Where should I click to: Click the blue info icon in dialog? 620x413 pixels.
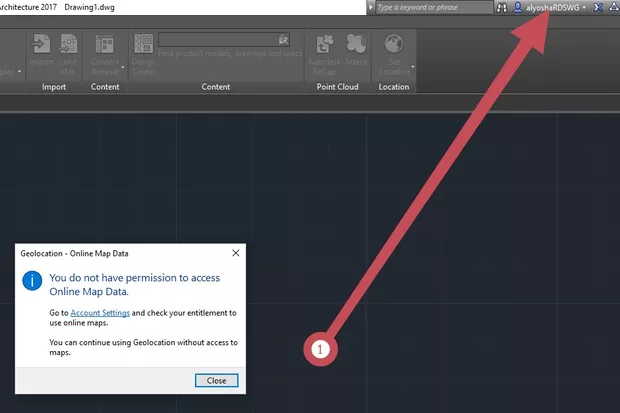coord(32,280)
